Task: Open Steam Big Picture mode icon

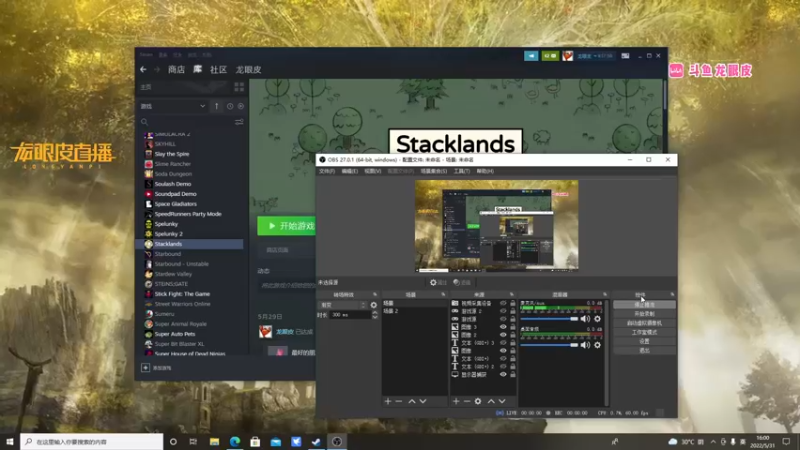Action: coord(625,56)
